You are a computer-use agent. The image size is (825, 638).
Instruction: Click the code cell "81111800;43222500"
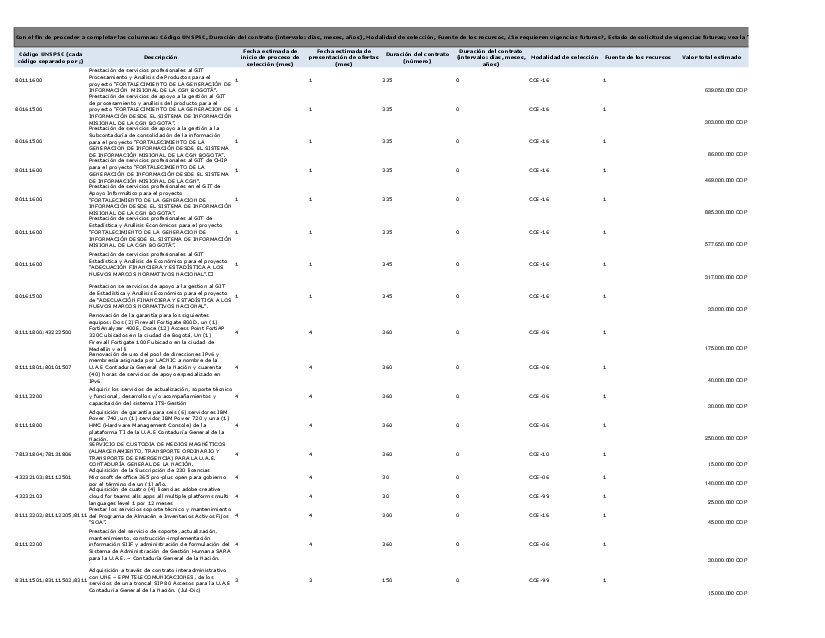click(43, 332)
